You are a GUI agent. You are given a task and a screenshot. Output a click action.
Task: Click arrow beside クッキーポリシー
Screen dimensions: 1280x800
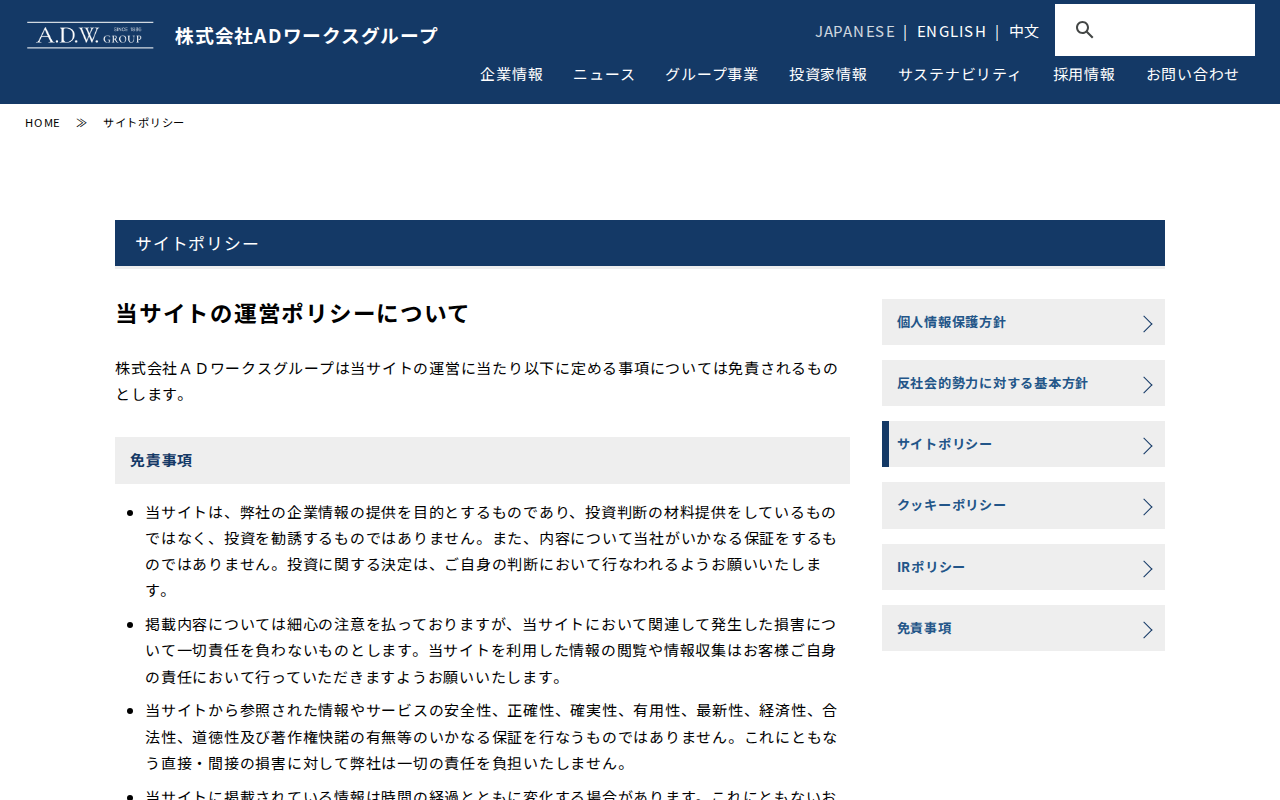(x=1148, y=507)
